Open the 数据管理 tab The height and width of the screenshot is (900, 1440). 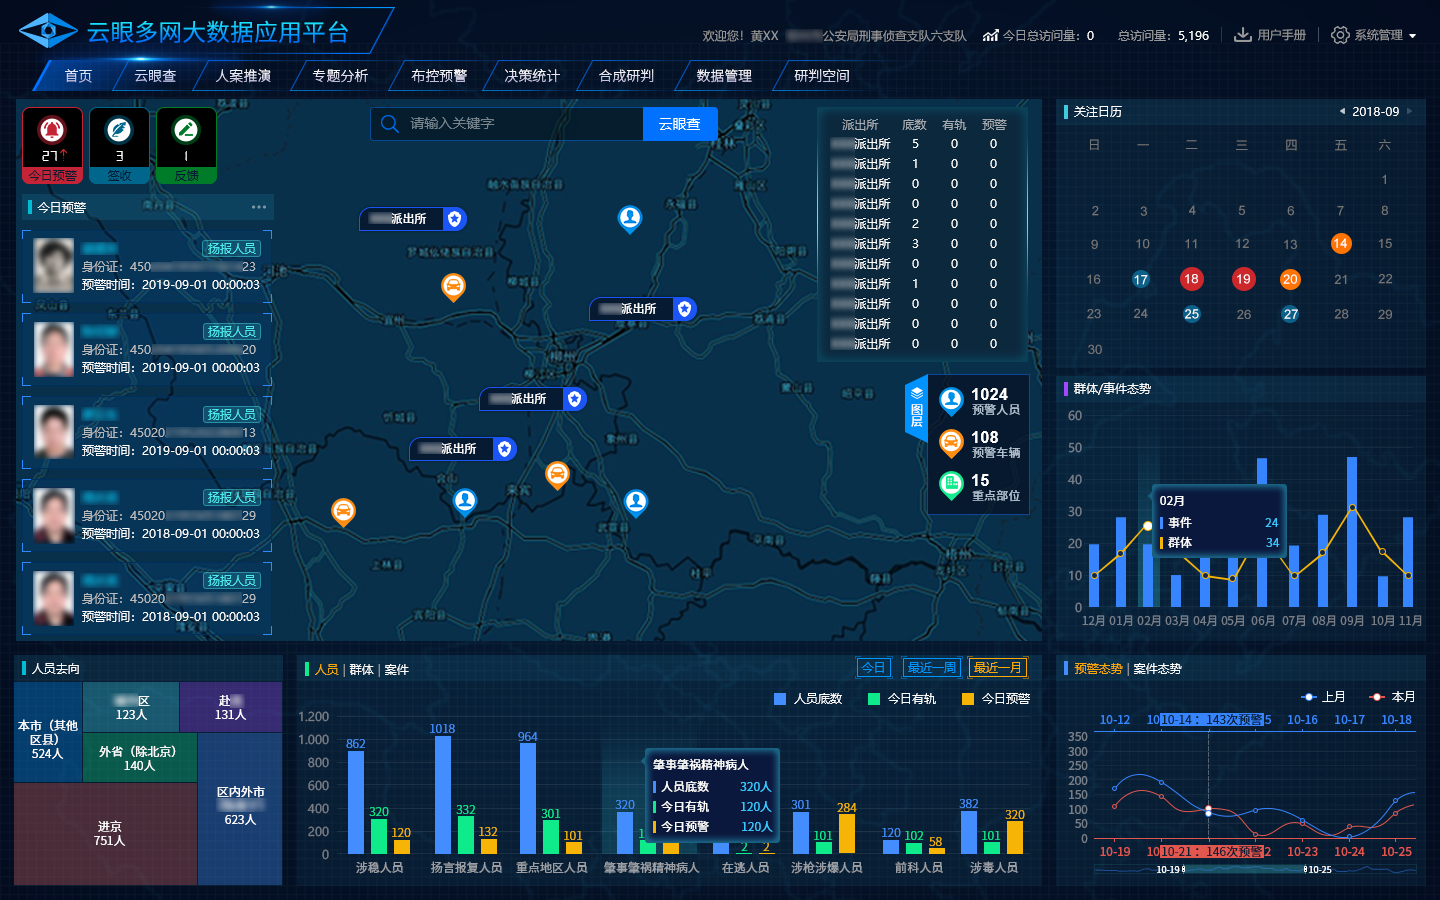(x=724, y=76)
